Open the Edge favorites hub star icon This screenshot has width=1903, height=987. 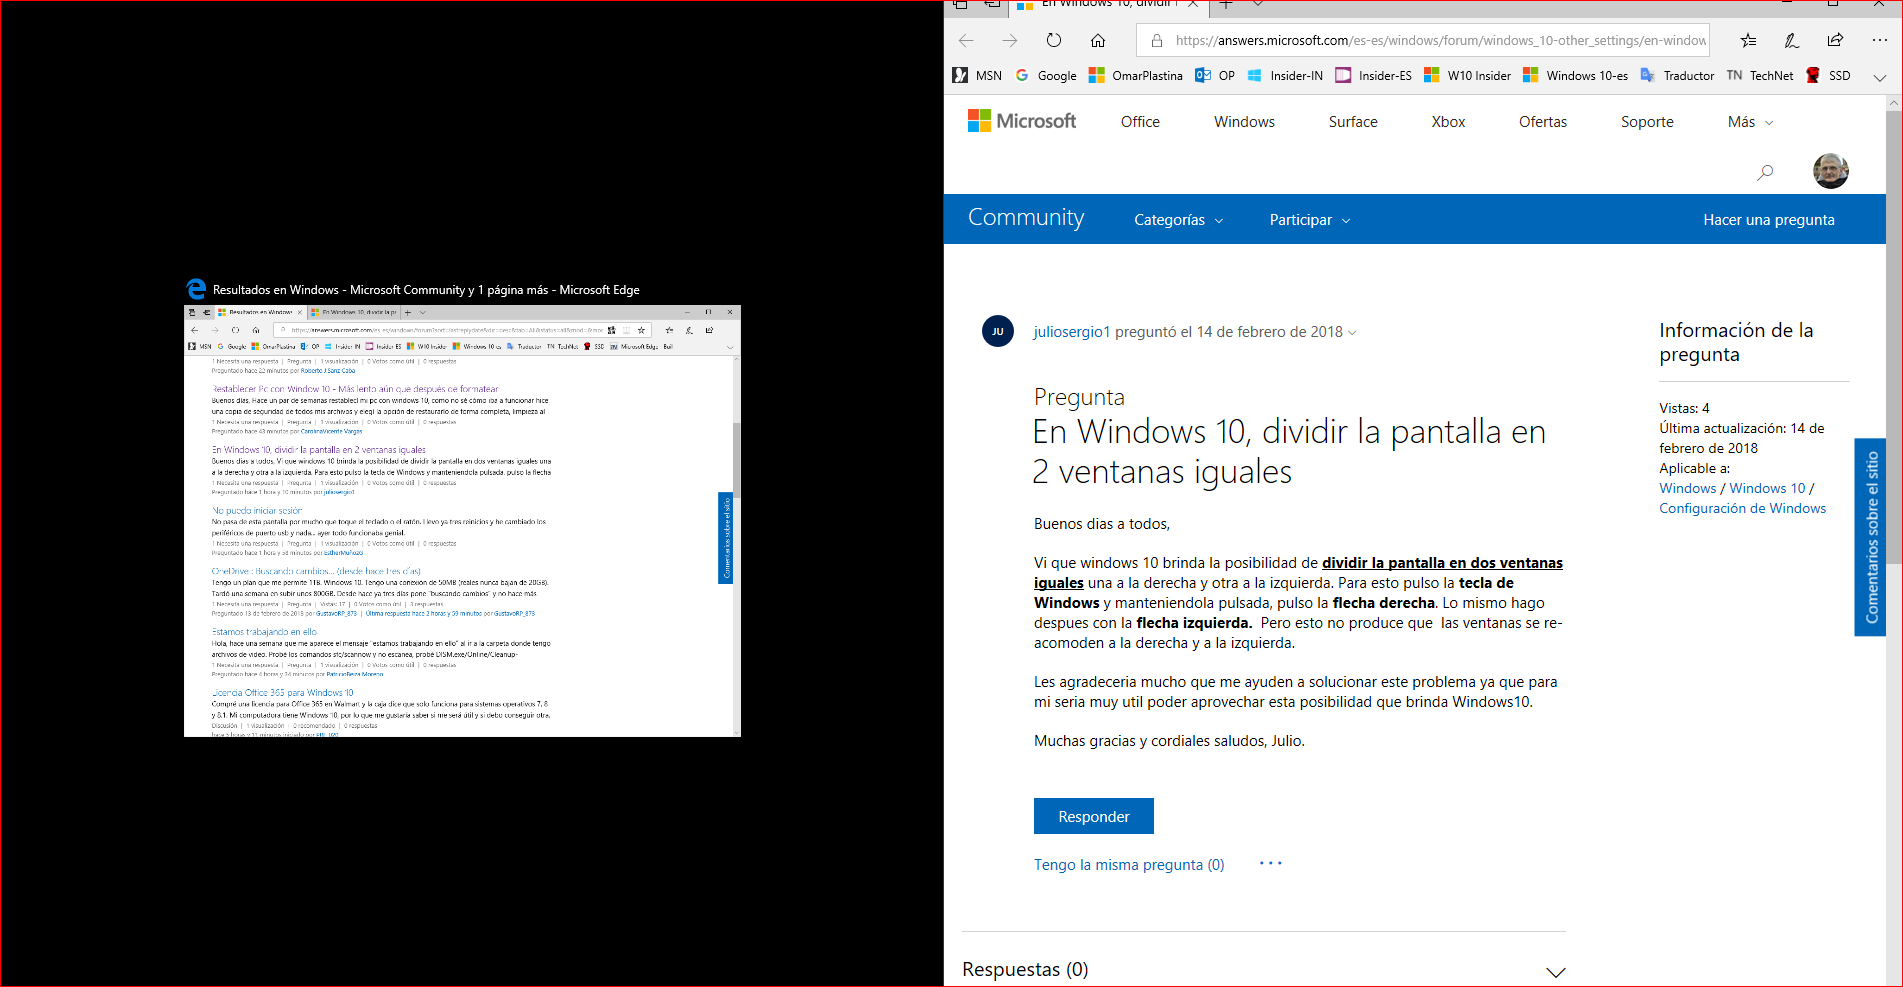click(1748, 41)
